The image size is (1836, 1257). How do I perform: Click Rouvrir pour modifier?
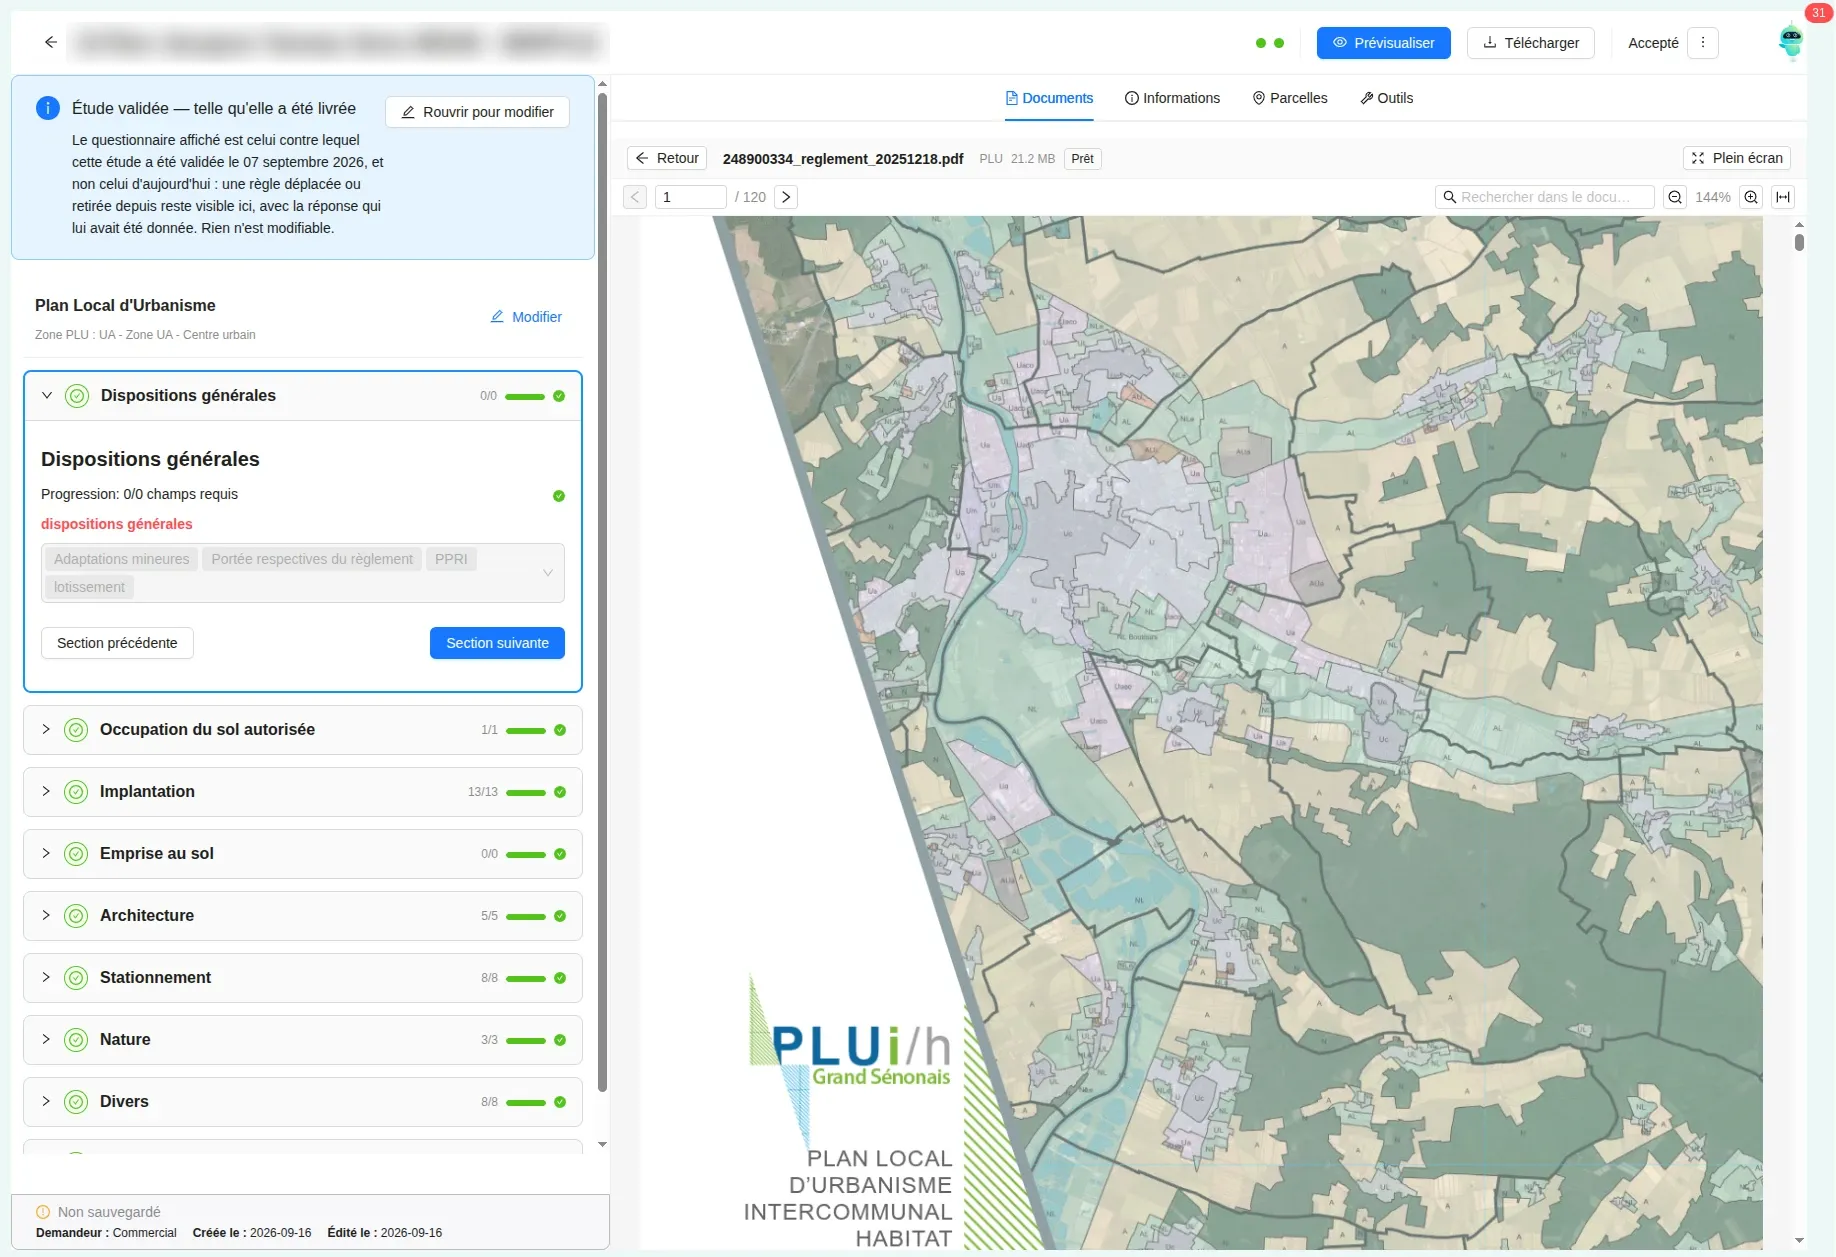pos(477,112)
